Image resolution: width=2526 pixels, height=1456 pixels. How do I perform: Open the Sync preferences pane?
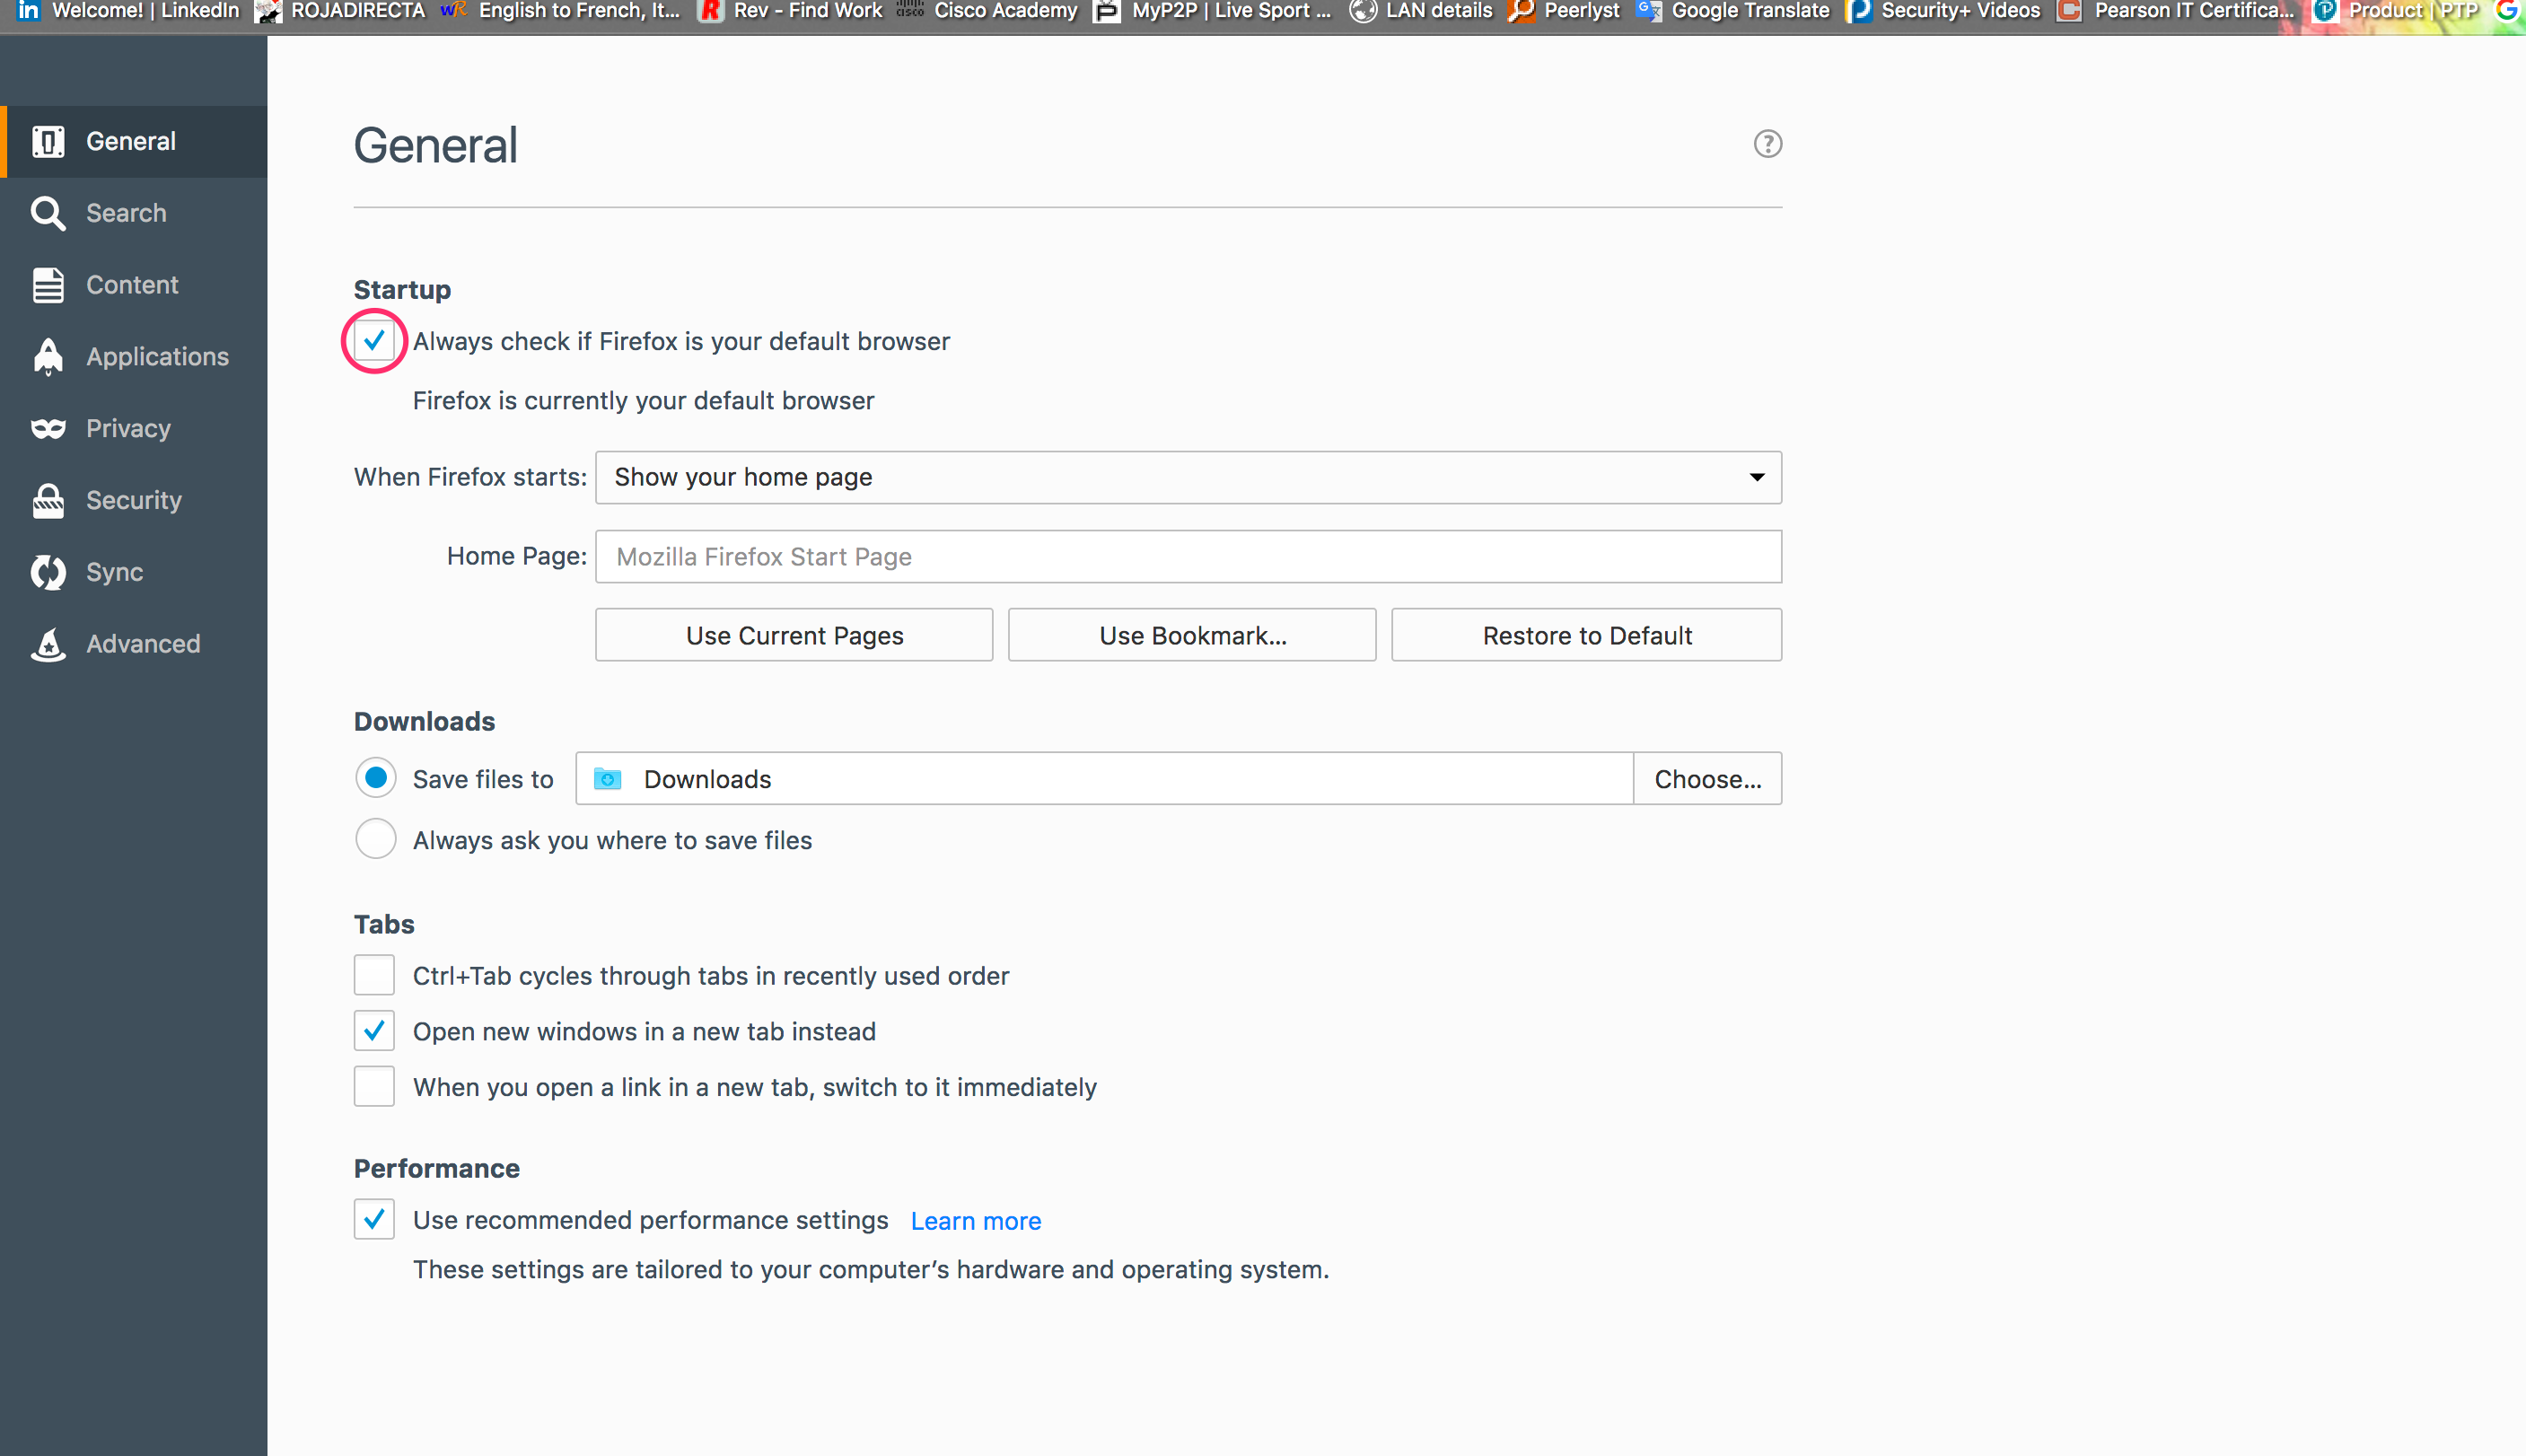(134, 572)
